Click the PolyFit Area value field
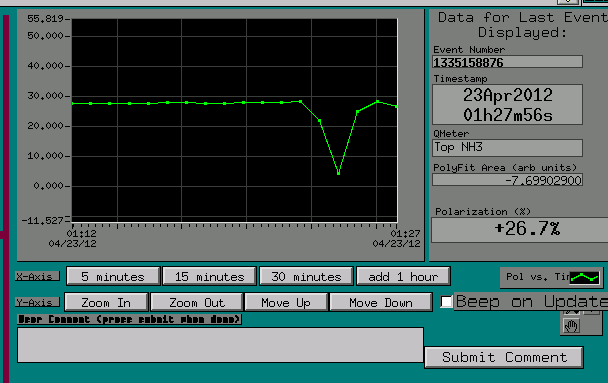Viewport: 608px width, 383px height. [x=507, y=180]
